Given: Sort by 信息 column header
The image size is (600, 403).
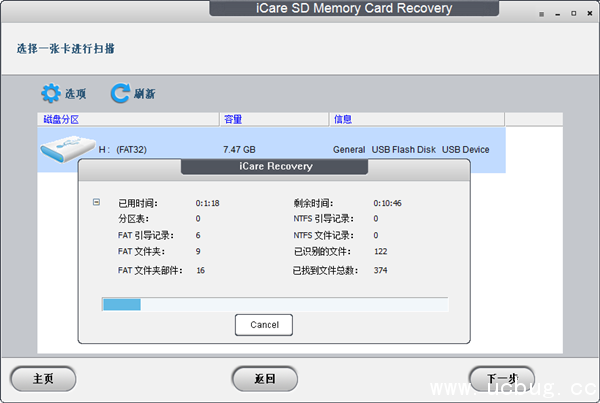Looking at the screenshot, I should point(417,119).
